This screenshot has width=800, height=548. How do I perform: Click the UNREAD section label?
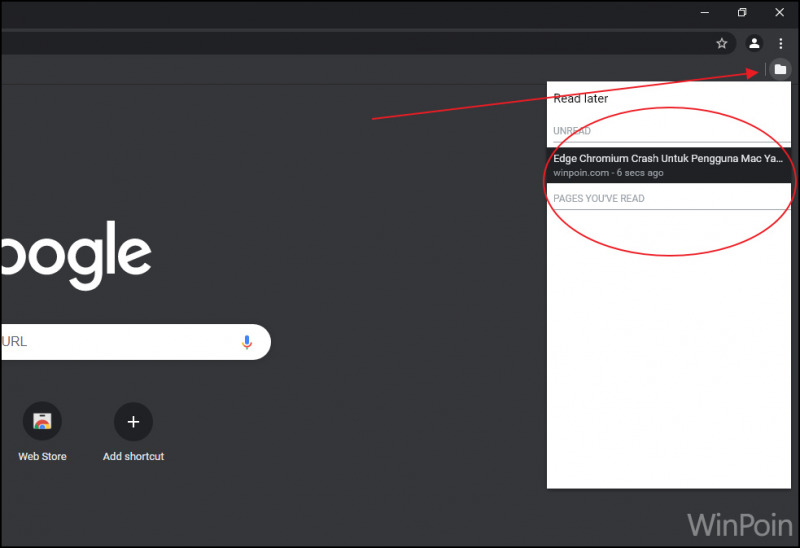coord(572,131)
